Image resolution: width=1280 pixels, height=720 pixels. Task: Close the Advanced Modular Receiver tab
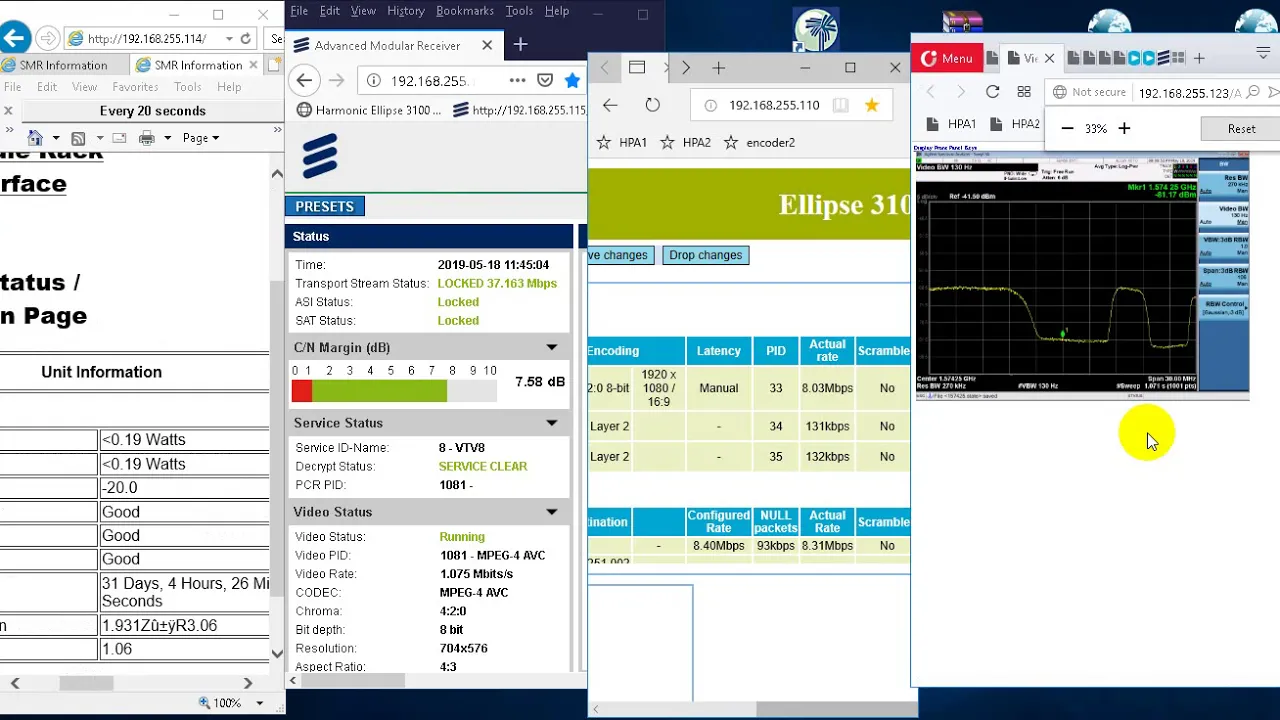pos(487,45)
